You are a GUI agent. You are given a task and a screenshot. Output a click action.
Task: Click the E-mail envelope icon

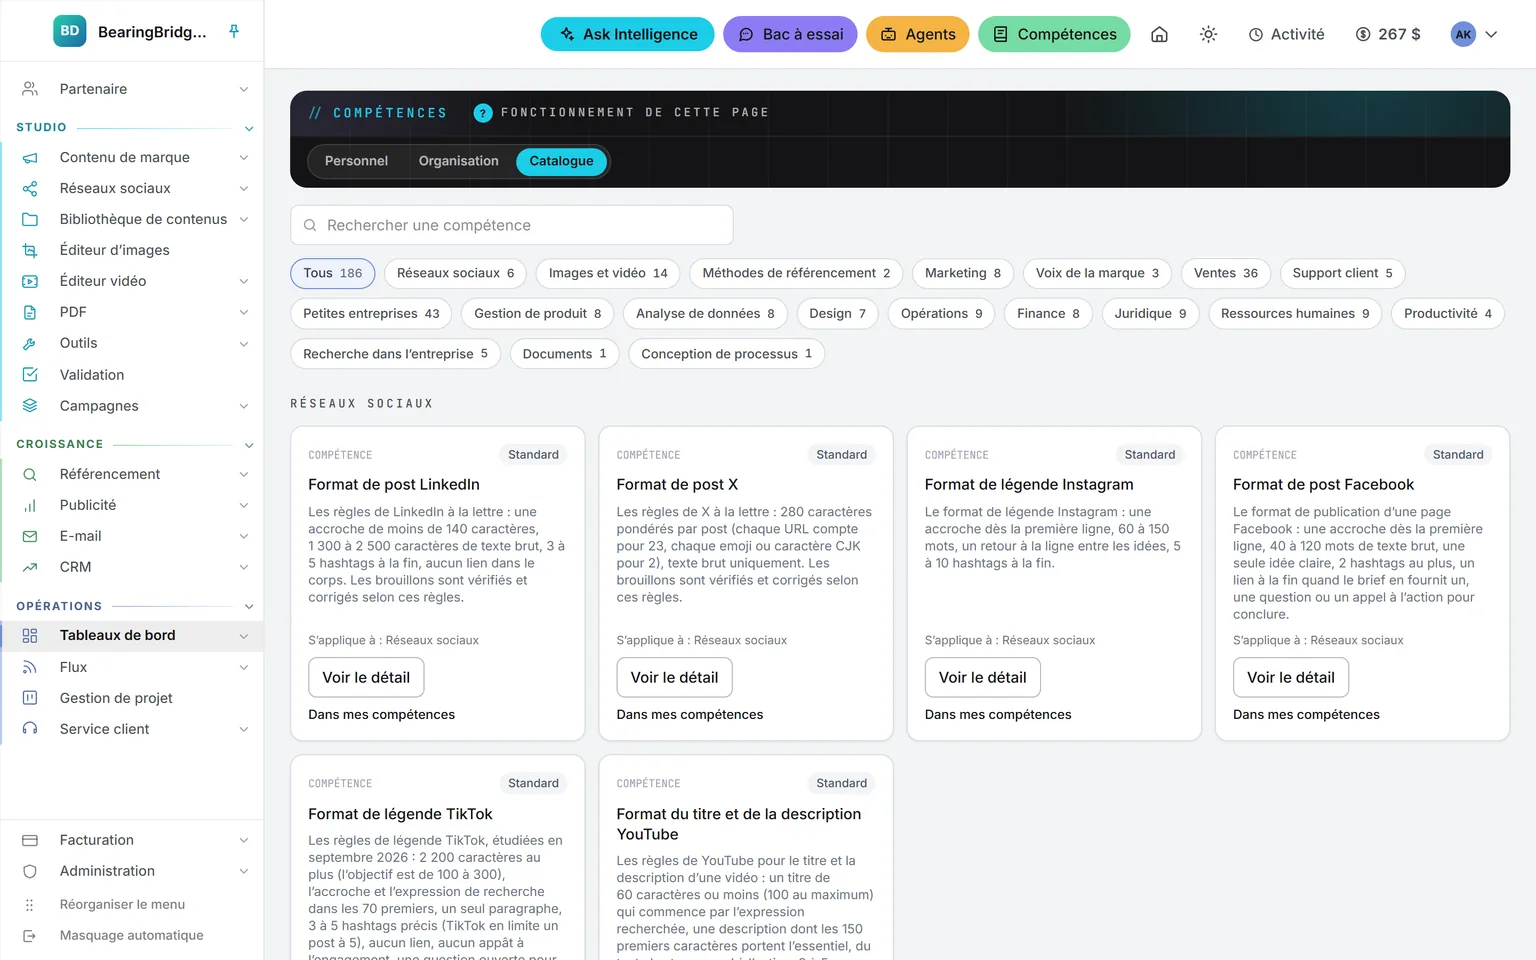[30, 537]
